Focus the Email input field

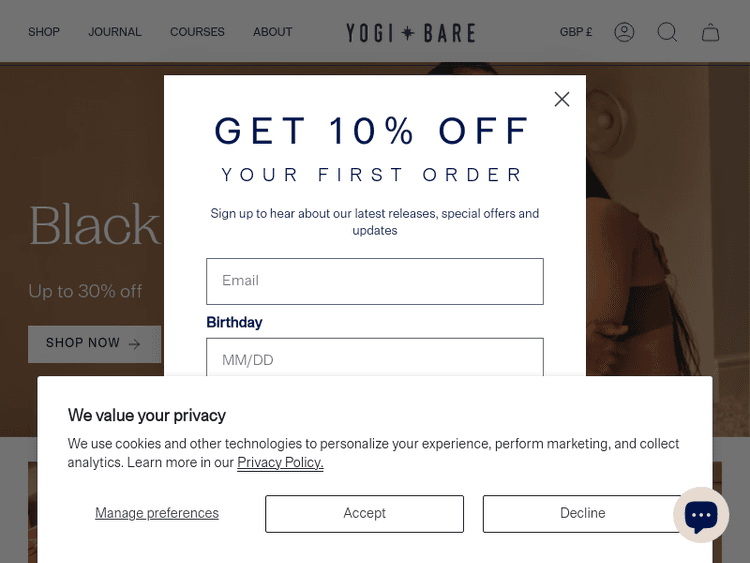coord(375,281)
